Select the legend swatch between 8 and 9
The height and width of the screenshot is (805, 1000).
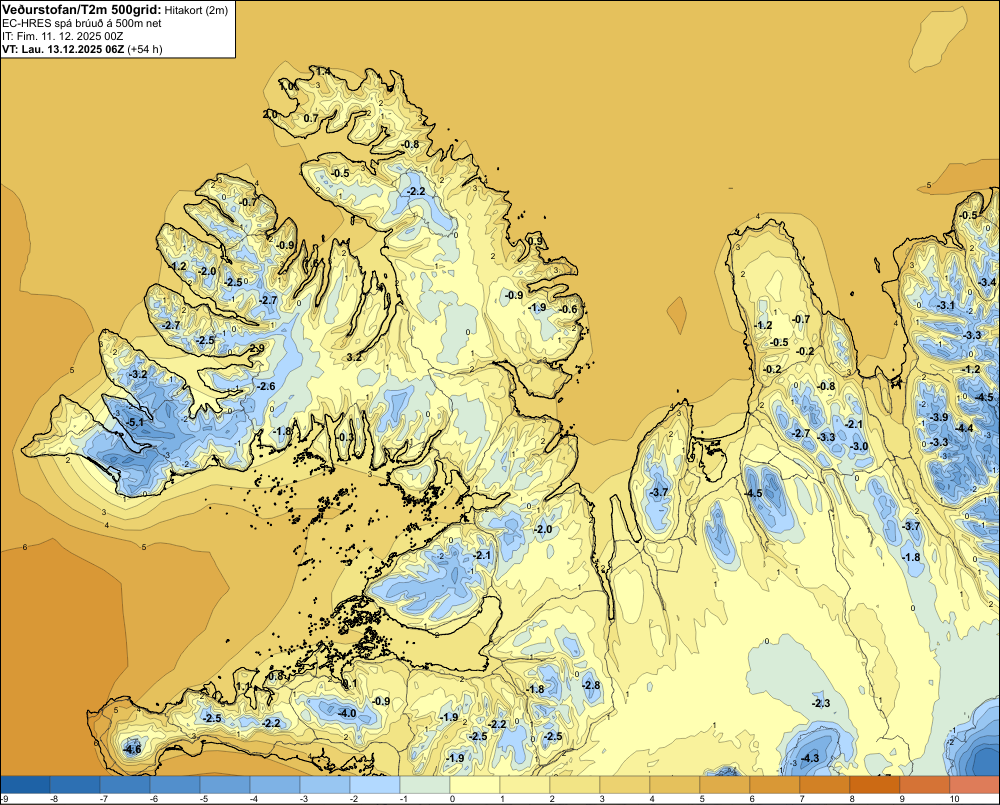[x=876, y=784]
